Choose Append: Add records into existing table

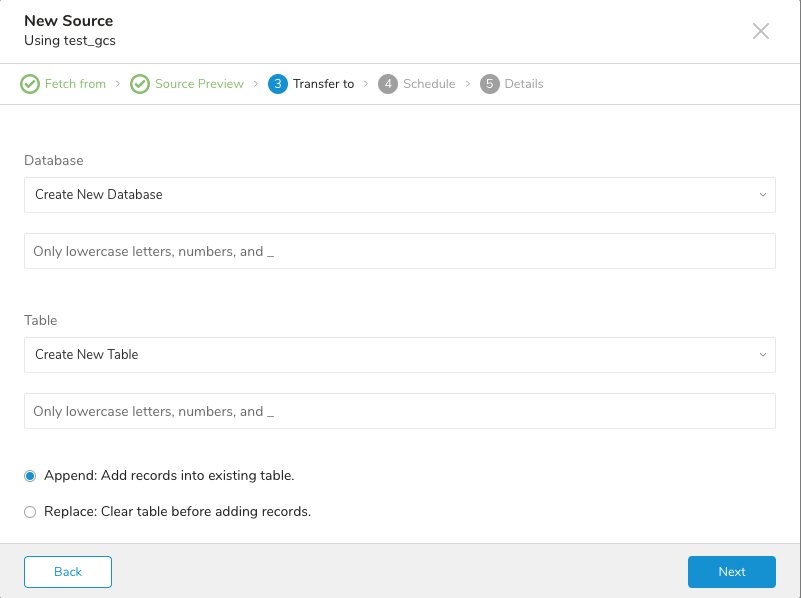click(169, 475)
